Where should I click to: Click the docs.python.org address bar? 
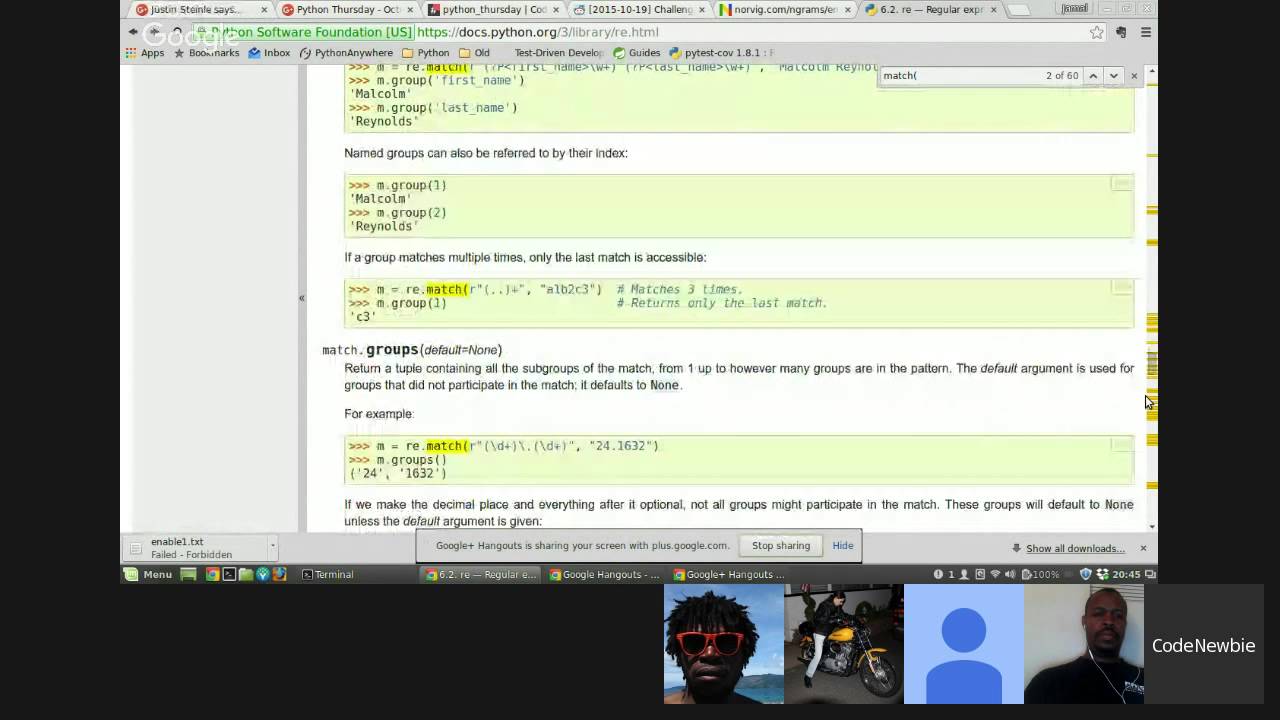tap(650, 32)
